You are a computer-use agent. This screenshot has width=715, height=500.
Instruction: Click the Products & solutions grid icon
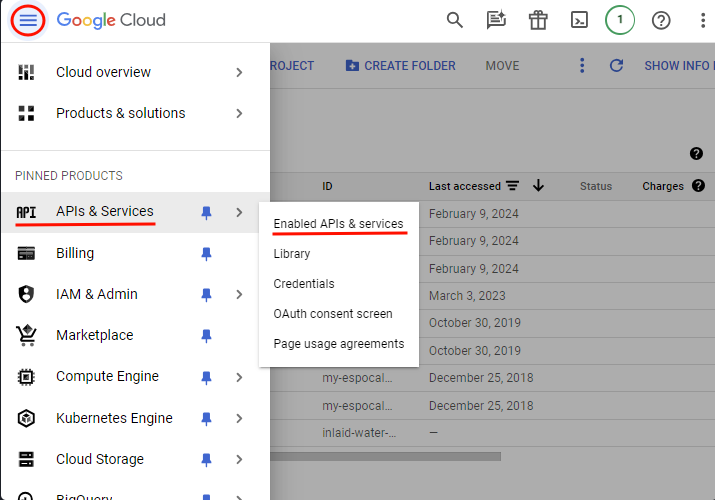tap(26, 113)
